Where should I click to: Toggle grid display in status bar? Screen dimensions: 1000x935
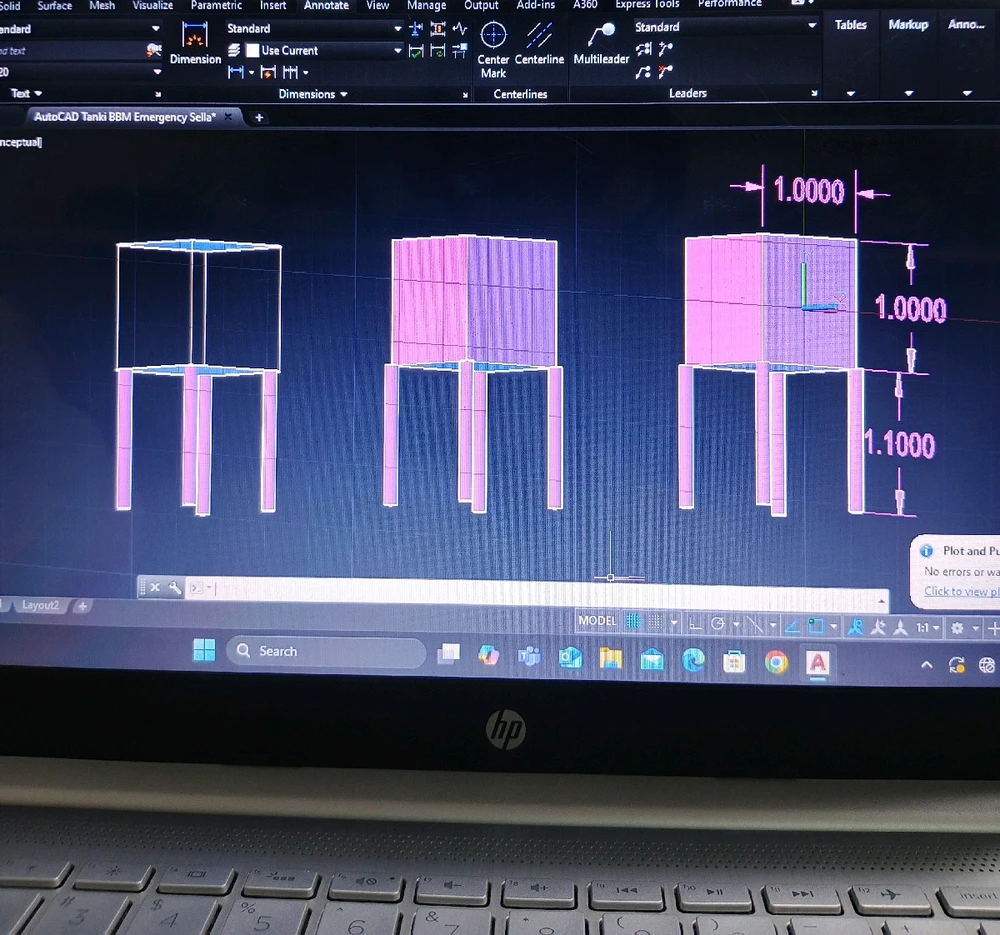(x=633, y=622)
